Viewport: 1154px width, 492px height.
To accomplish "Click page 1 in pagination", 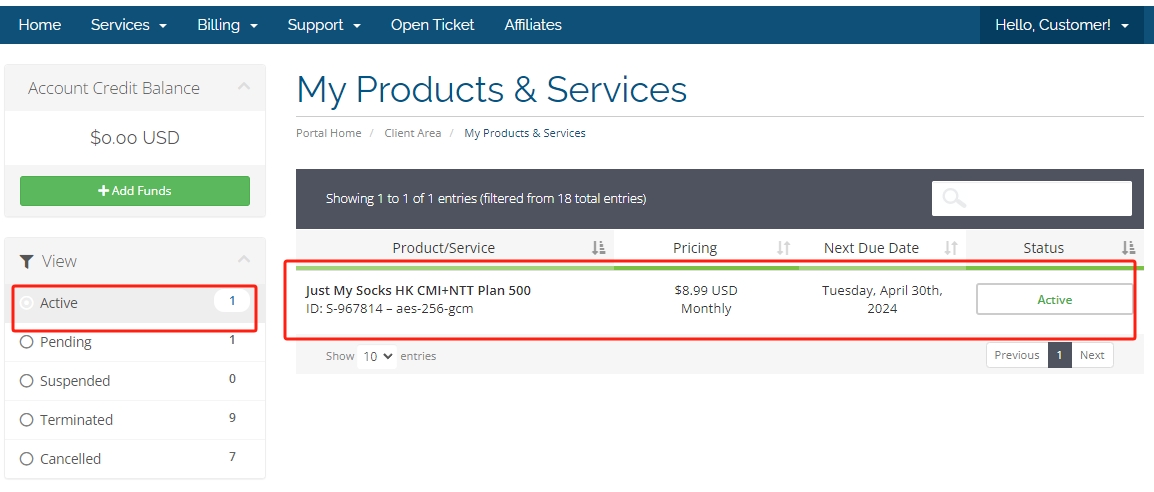I will (1060, 355).
